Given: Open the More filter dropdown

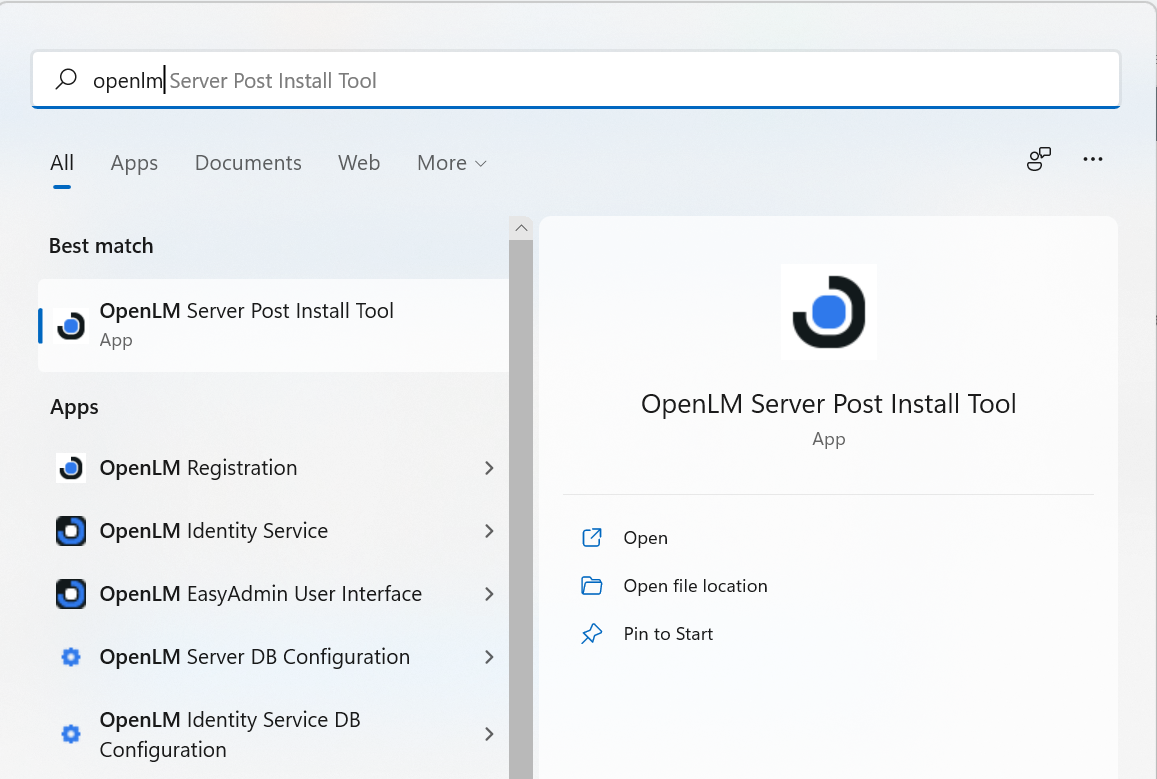Looking at the screenshot, I should 451,163.
